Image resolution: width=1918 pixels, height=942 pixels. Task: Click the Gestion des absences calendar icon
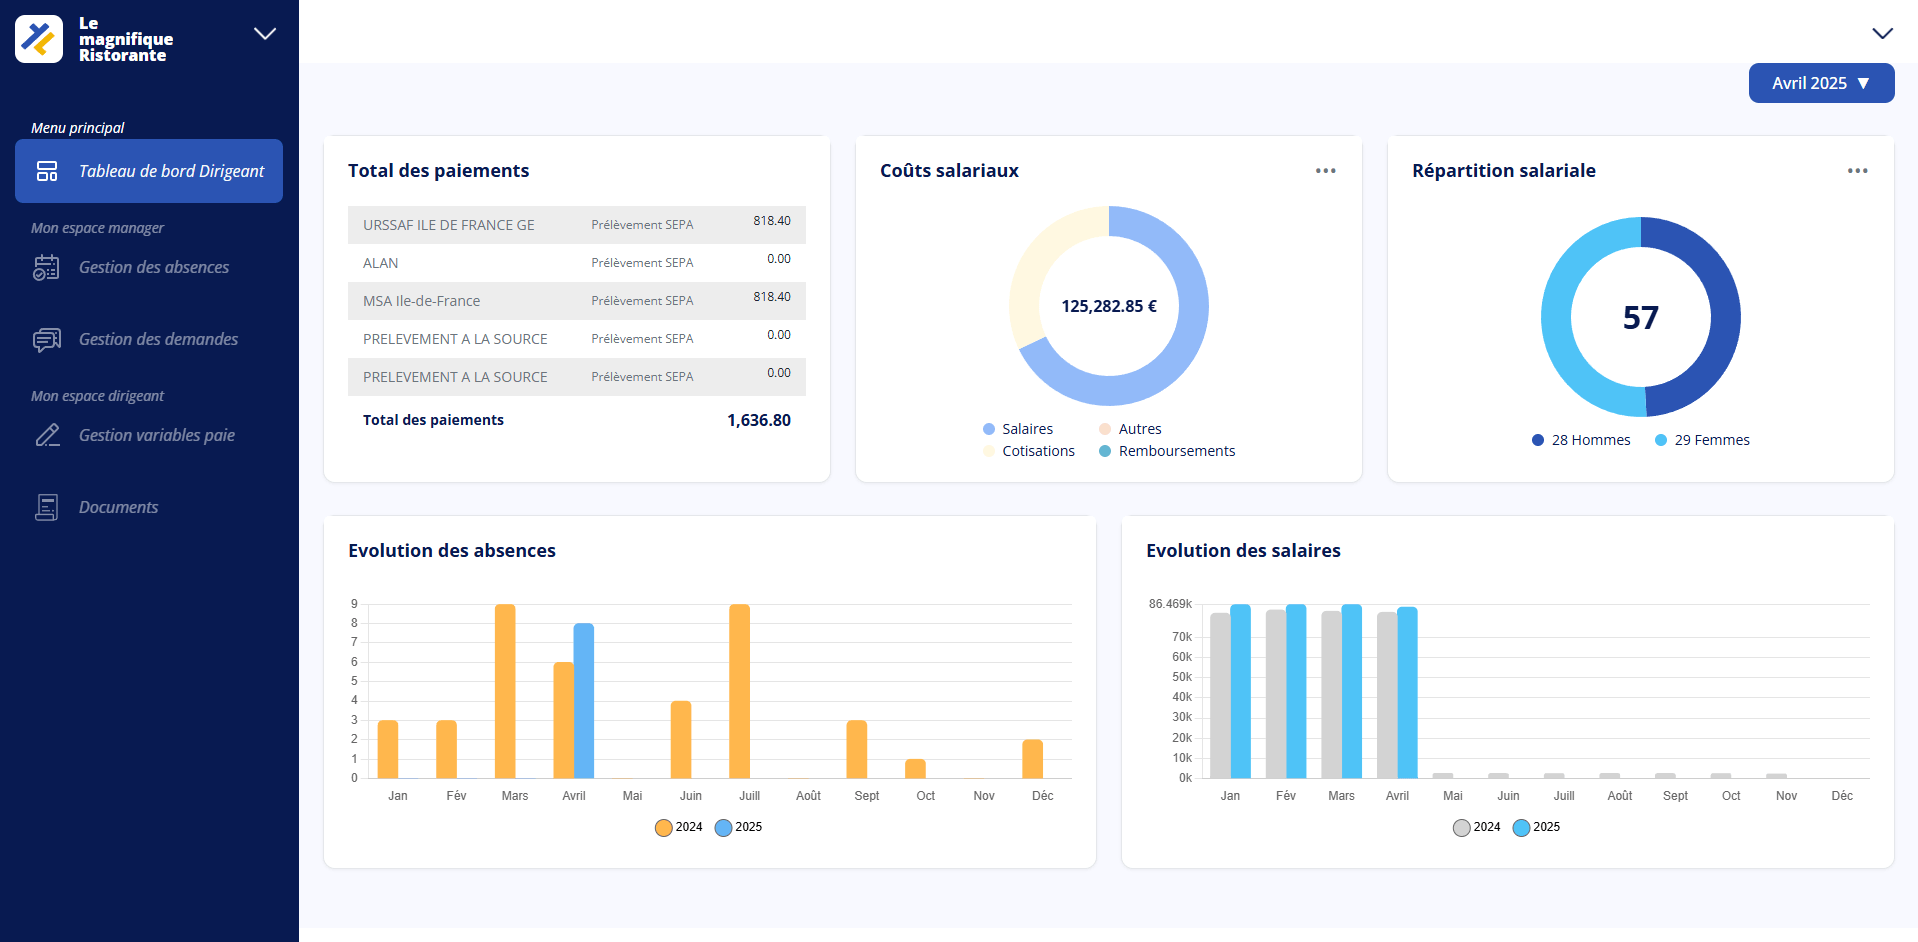tap(46, 267)
